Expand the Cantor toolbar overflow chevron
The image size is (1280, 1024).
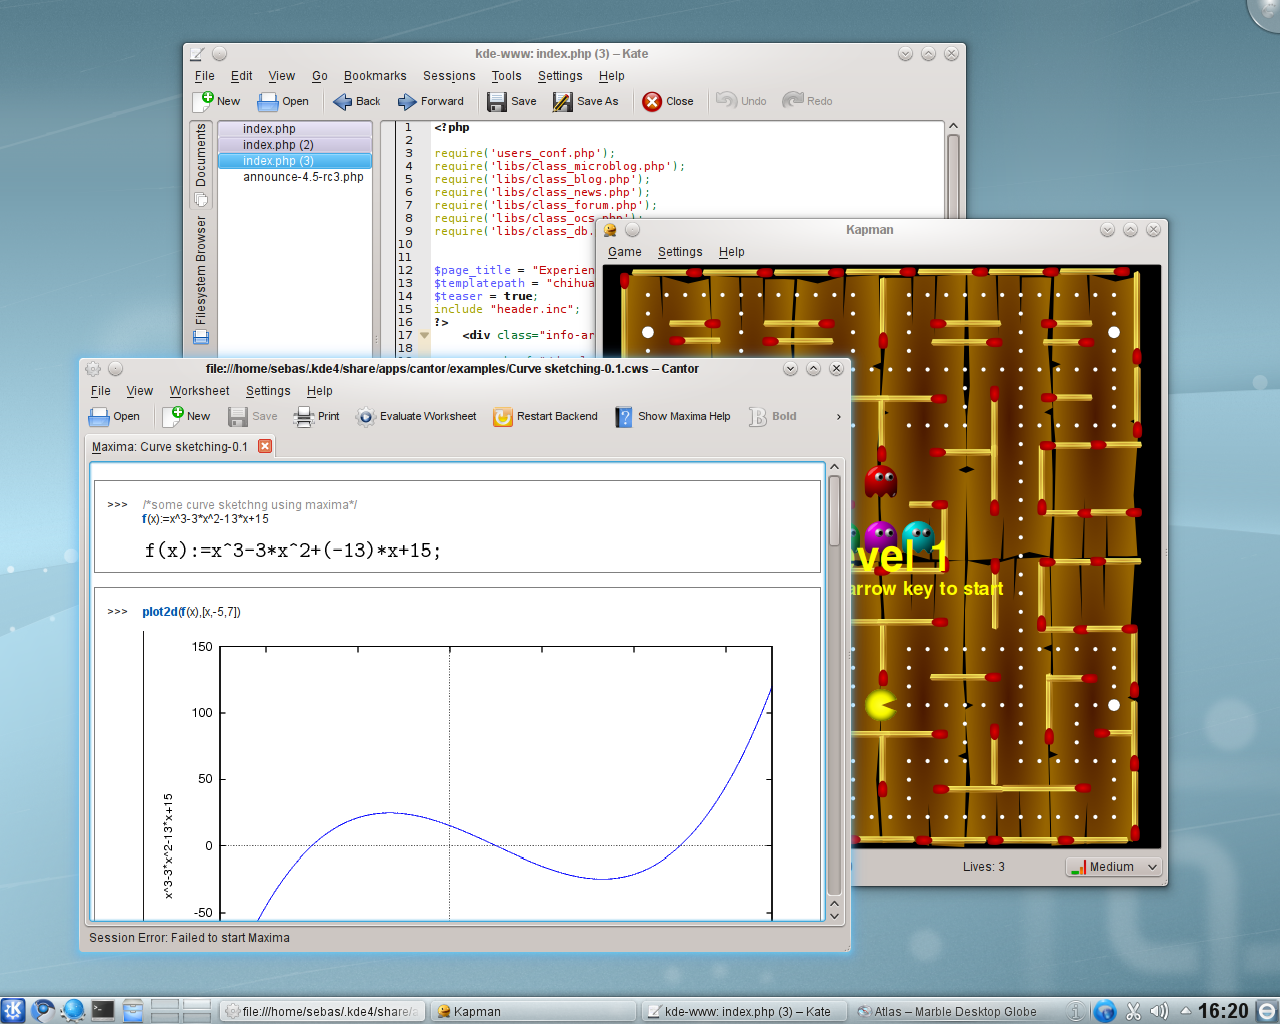click(x=838, y=417)
